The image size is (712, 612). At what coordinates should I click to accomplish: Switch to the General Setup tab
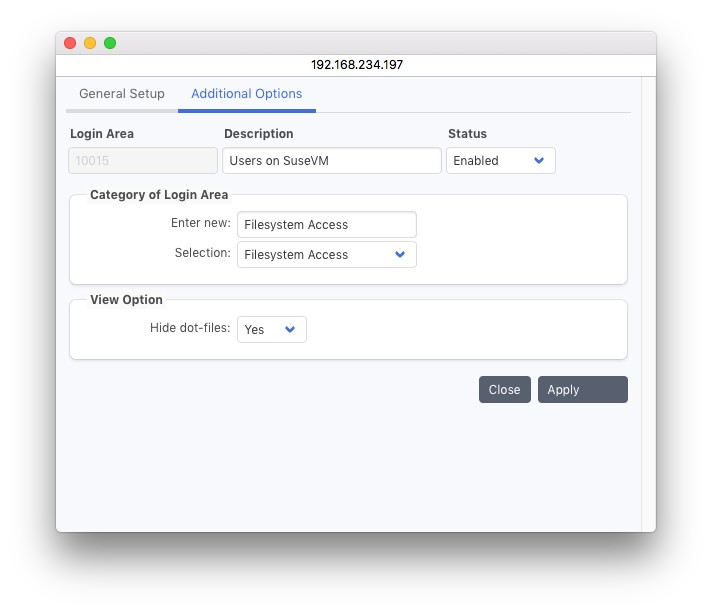122,94
